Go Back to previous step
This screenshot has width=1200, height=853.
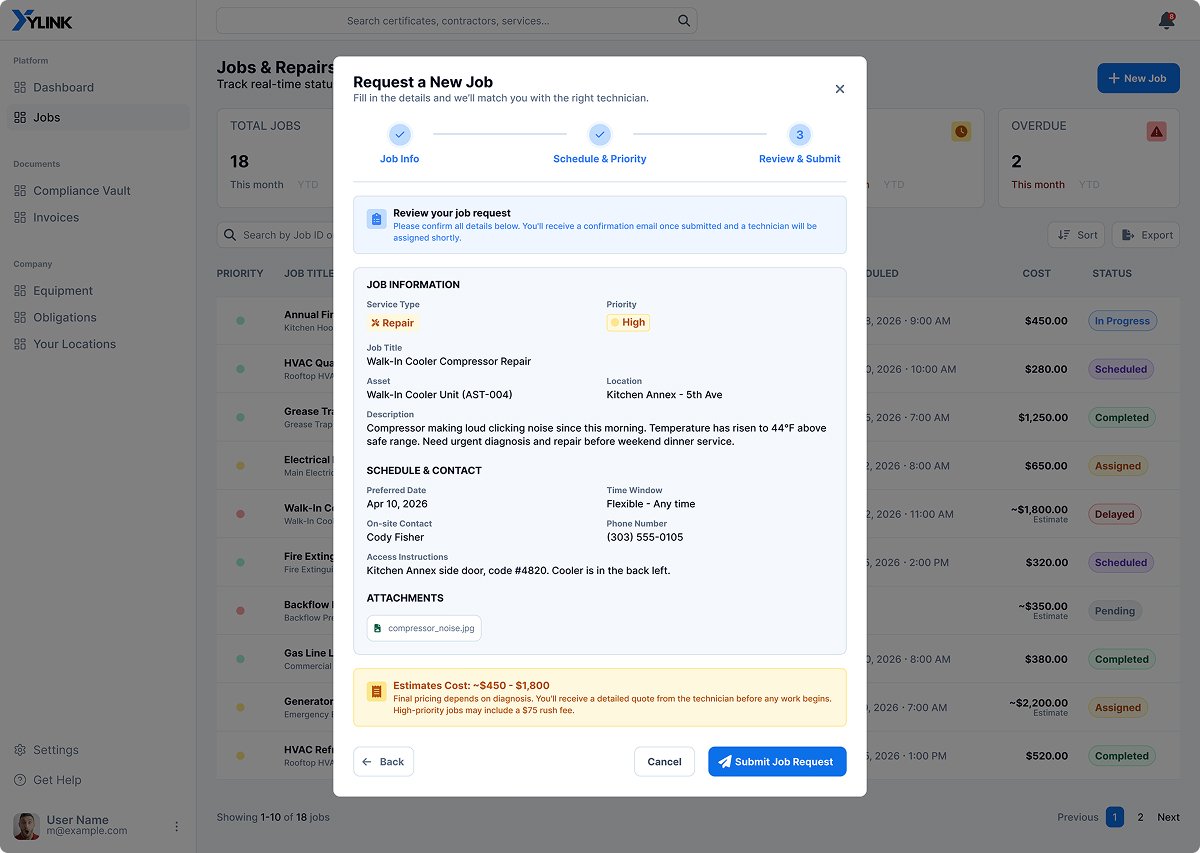pos(383,762)
